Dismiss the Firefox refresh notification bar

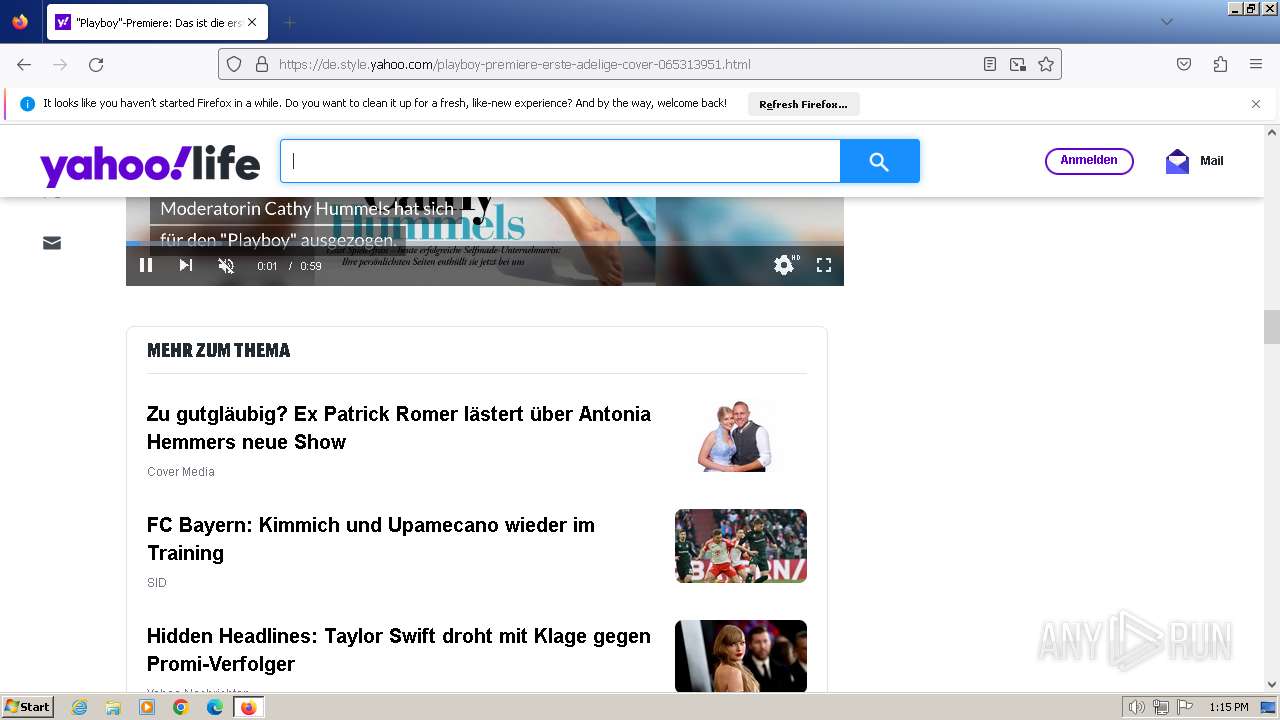tap(1256, 104)
